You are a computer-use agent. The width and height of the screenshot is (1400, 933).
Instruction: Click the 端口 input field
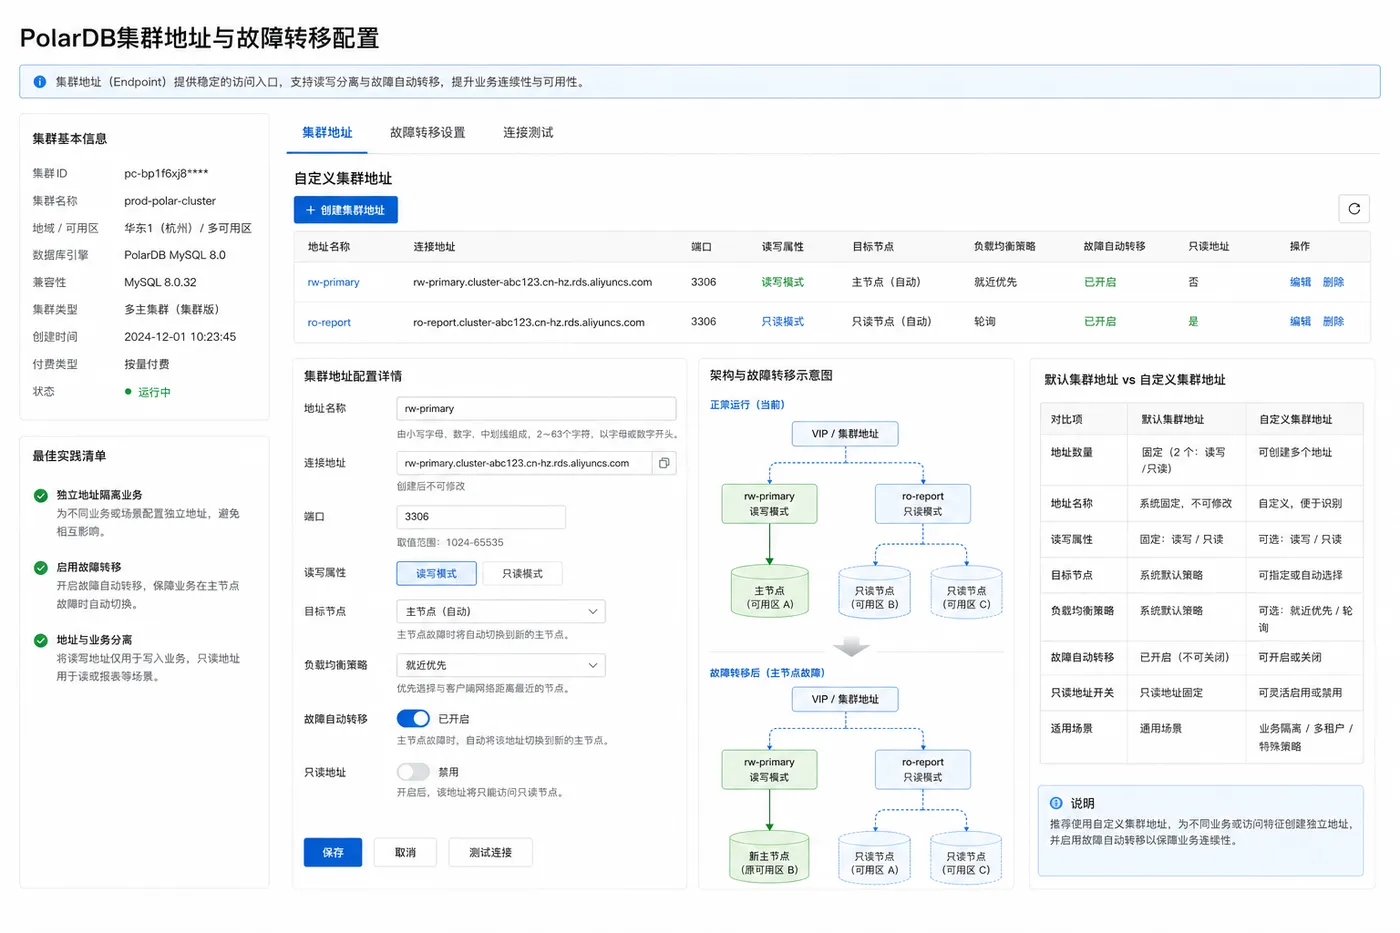(x=481, y=516)
